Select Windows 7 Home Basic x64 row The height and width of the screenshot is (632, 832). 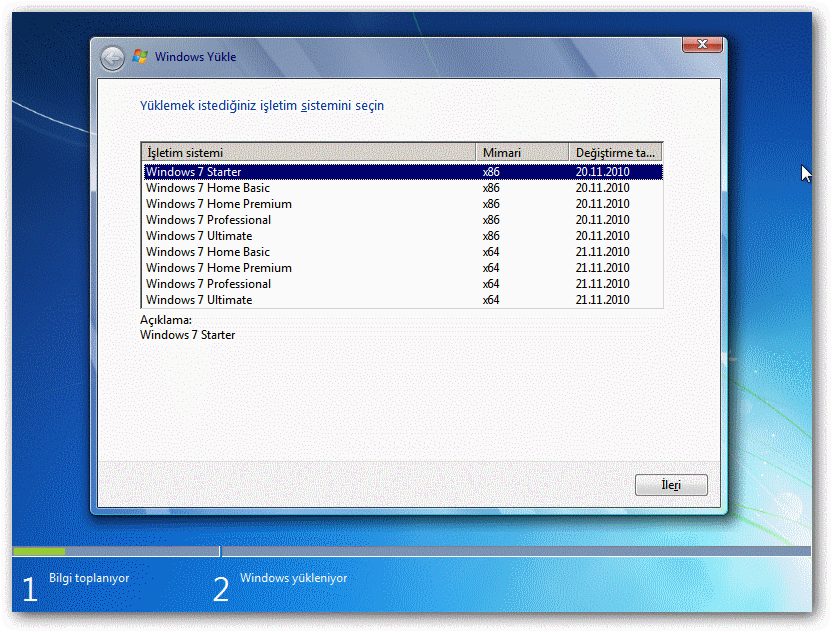403,252
